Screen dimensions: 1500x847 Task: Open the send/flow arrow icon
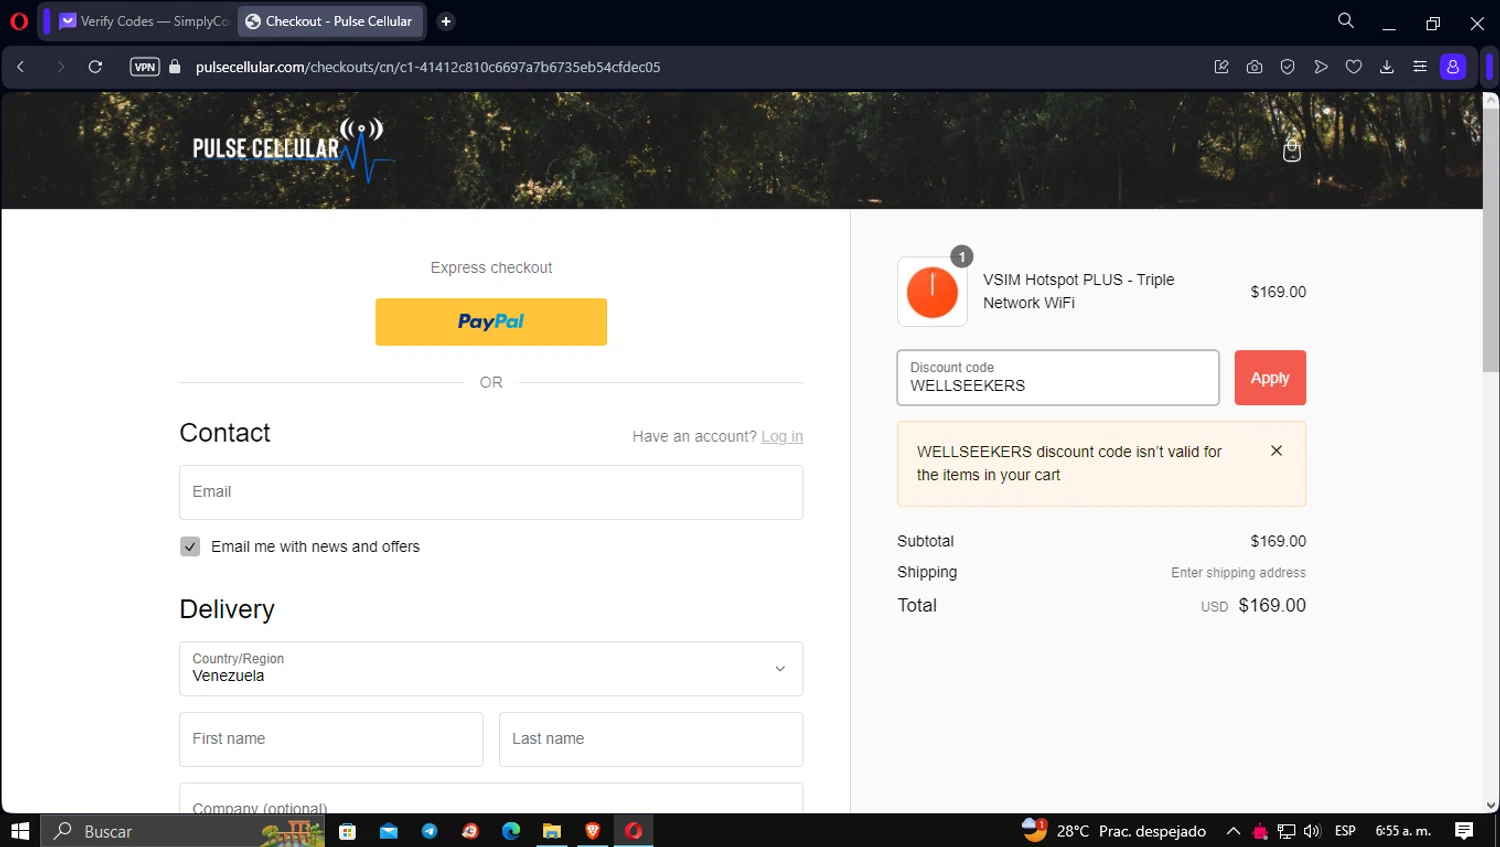(x=1321, y=67)
